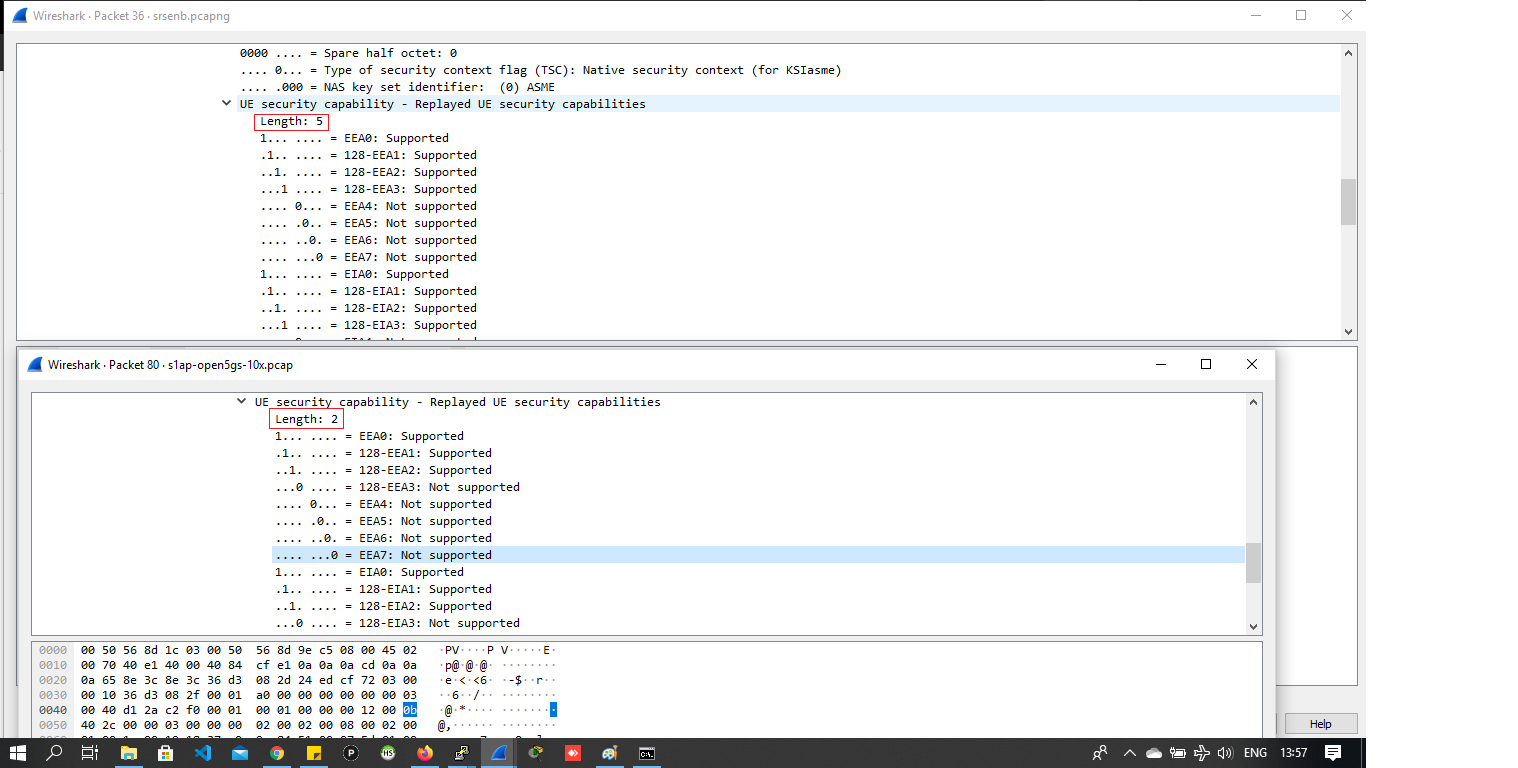Open the Command Prompt taskbar icon
The height and width of the screenshot is (768, 1518).
tap(646, 753)
